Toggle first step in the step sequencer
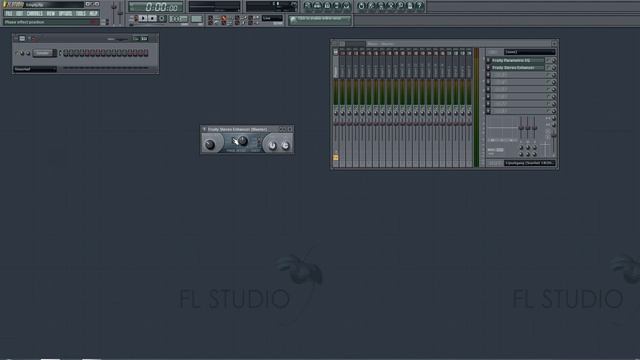 click(65, 53)
